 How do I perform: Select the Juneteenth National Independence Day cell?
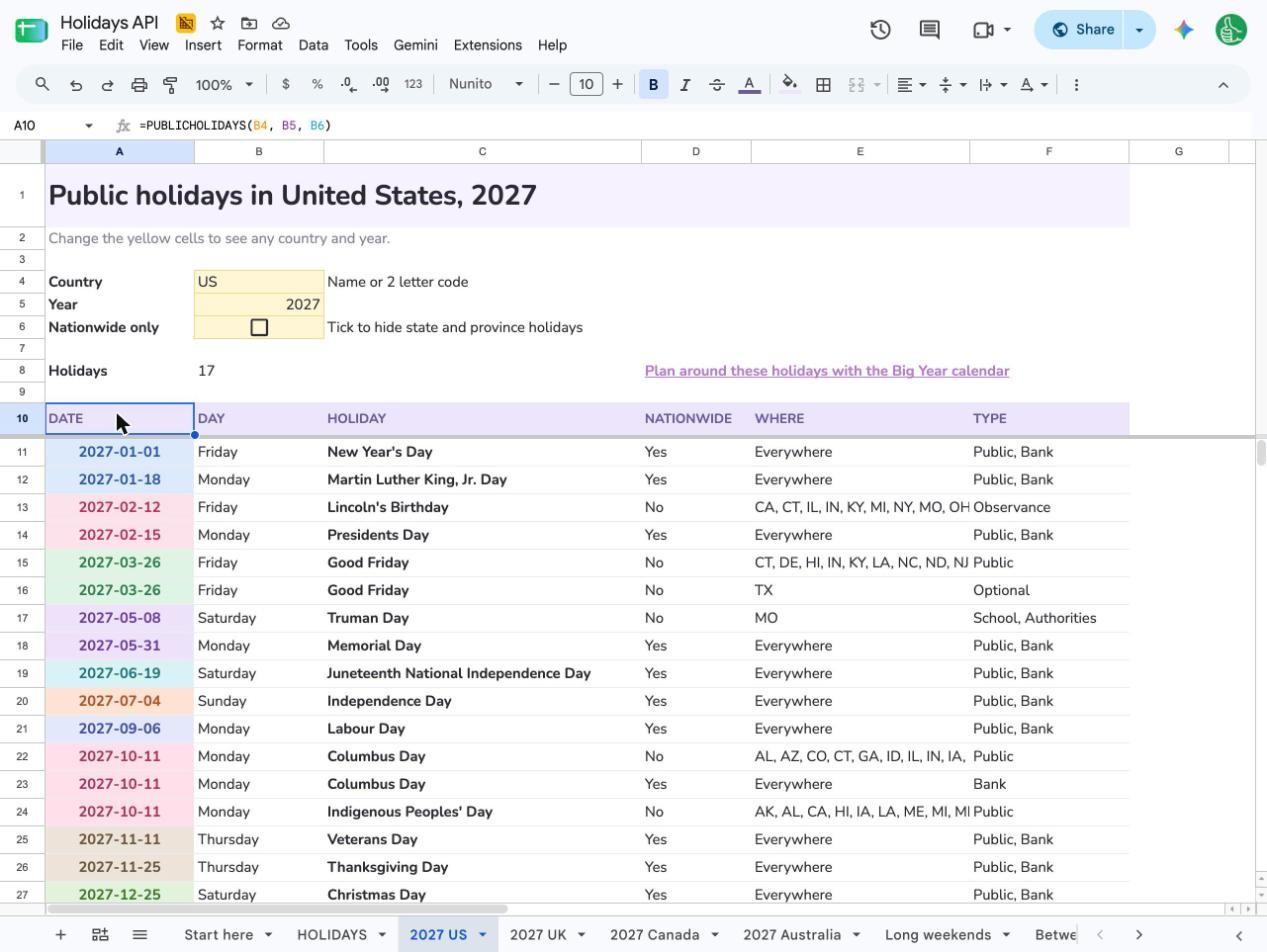[482, 673]
